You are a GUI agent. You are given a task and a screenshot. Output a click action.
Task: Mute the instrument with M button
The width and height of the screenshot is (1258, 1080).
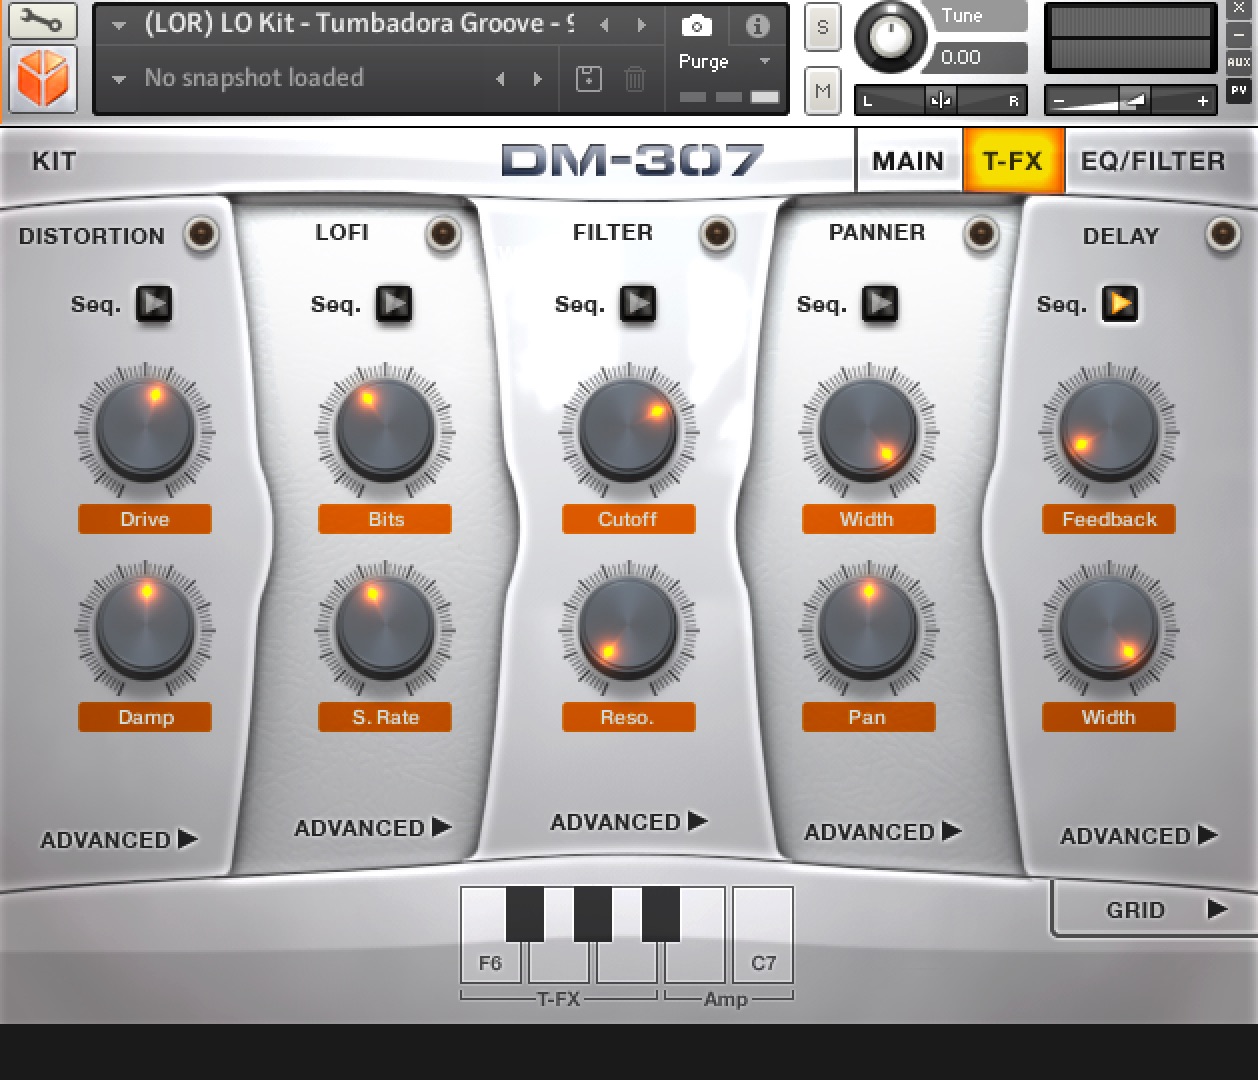click(x=822, y=92)
